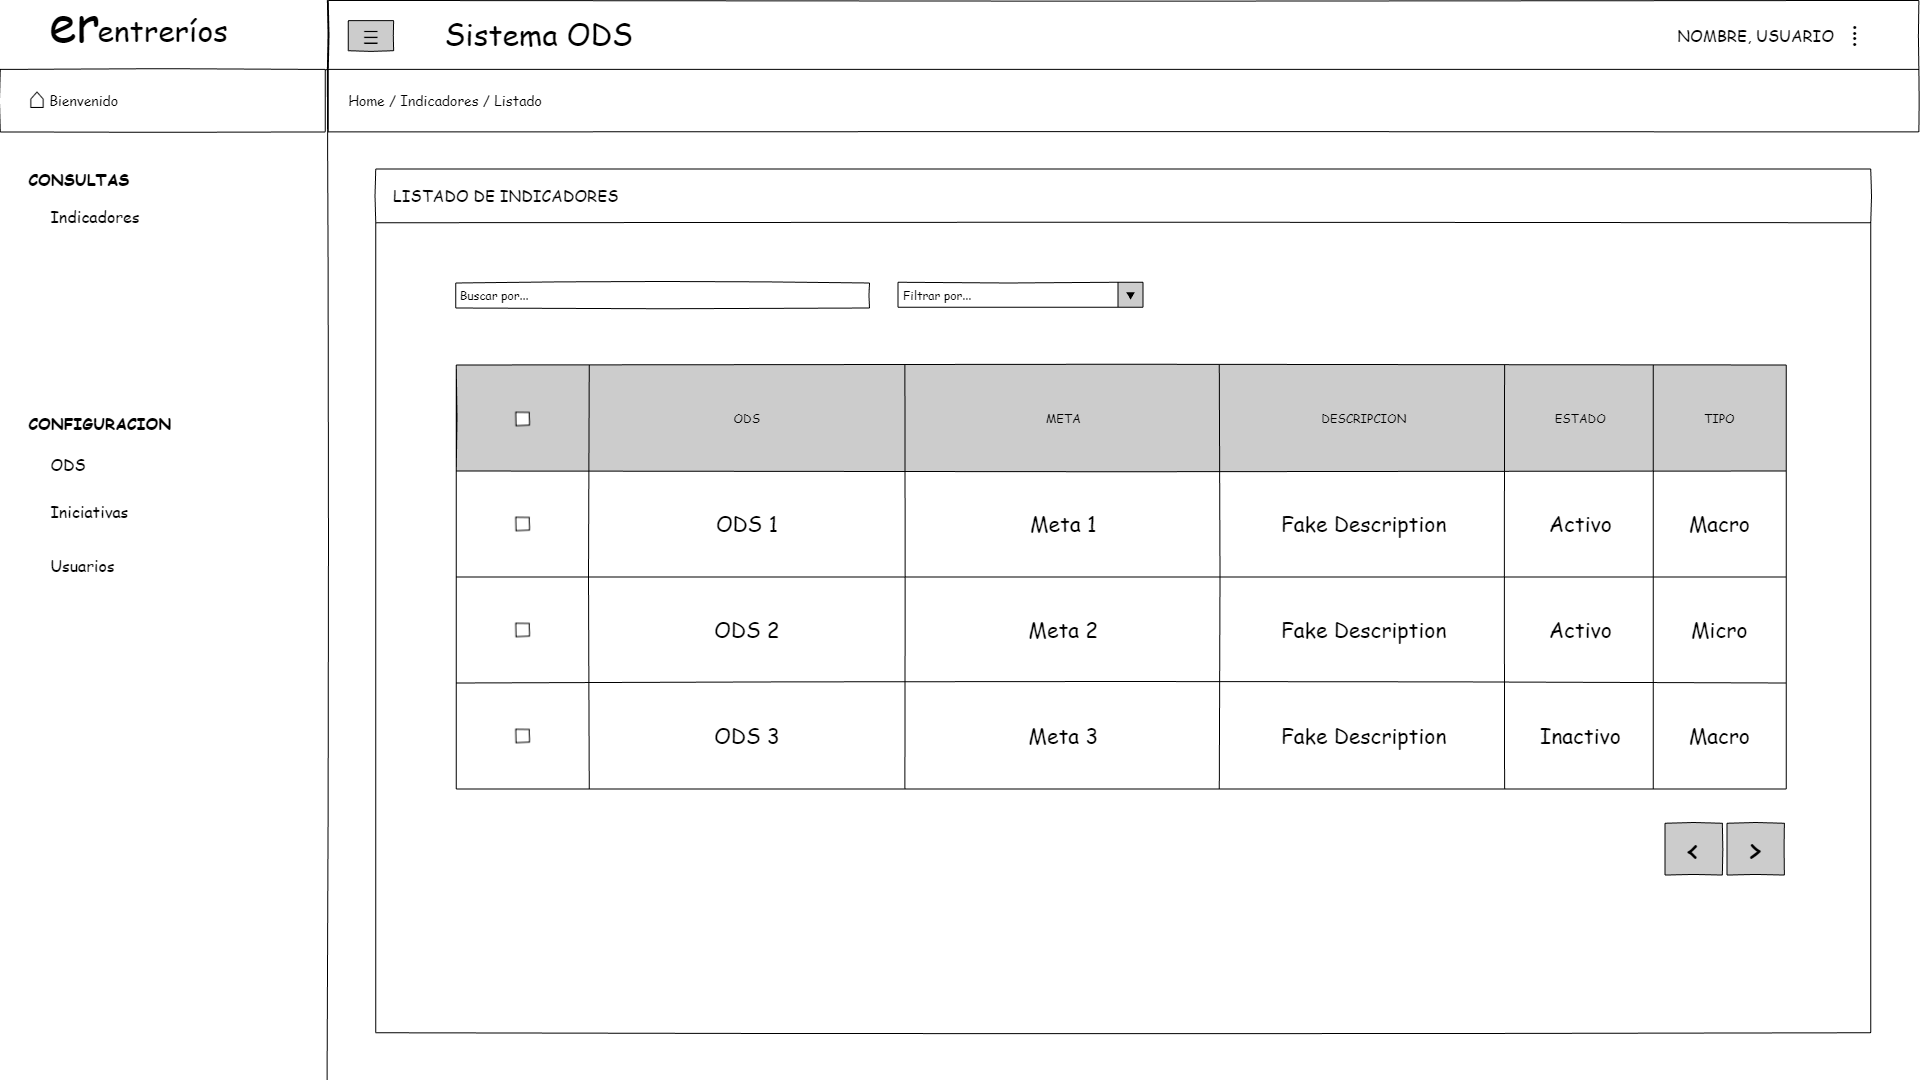Click the hamburger menu icon
Viewport: 1920px width, 1080px height.
pos(370,37)
